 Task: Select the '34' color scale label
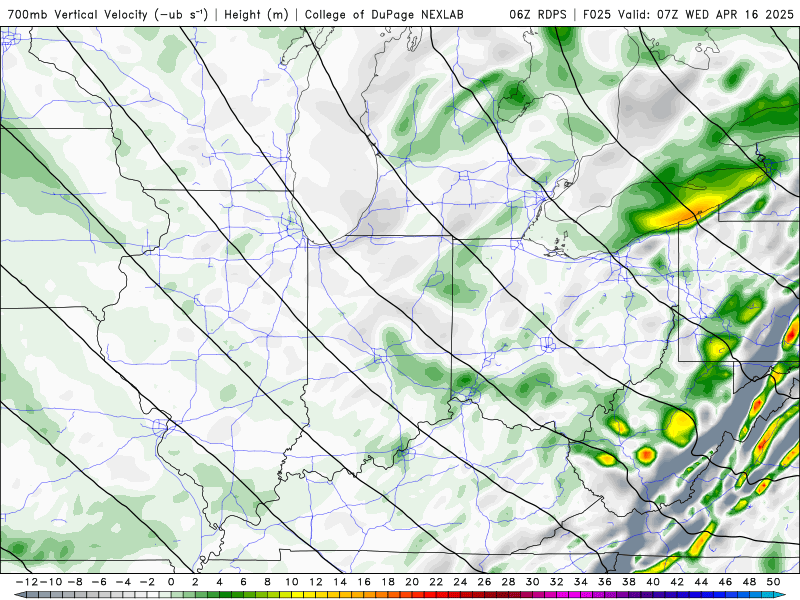click(x=581, y=582)
